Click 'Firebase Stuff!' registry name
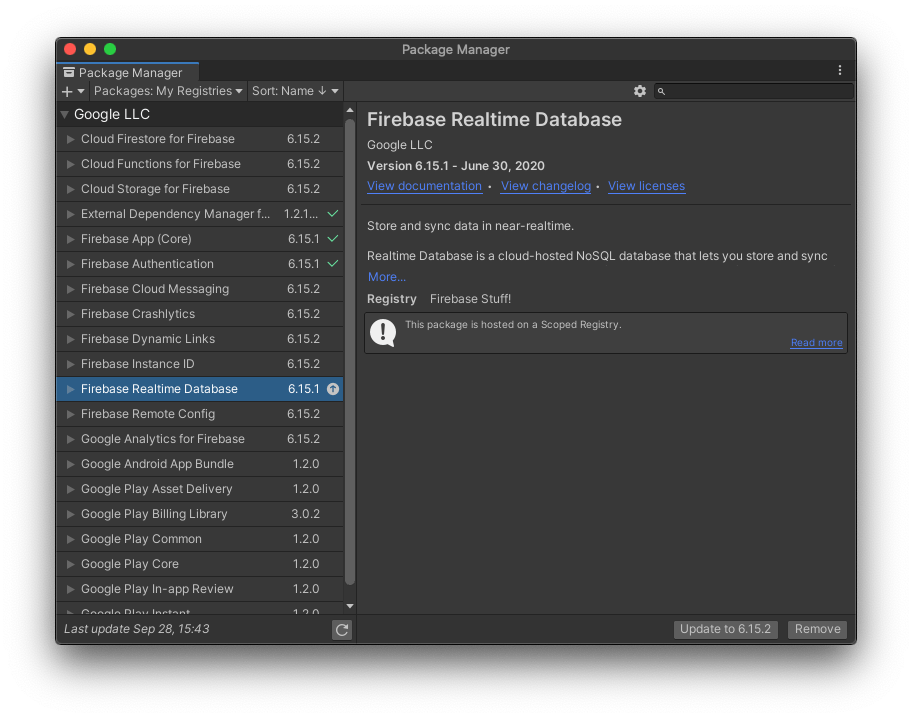This screenshot has height=718, width=912. tap(471, 299)
